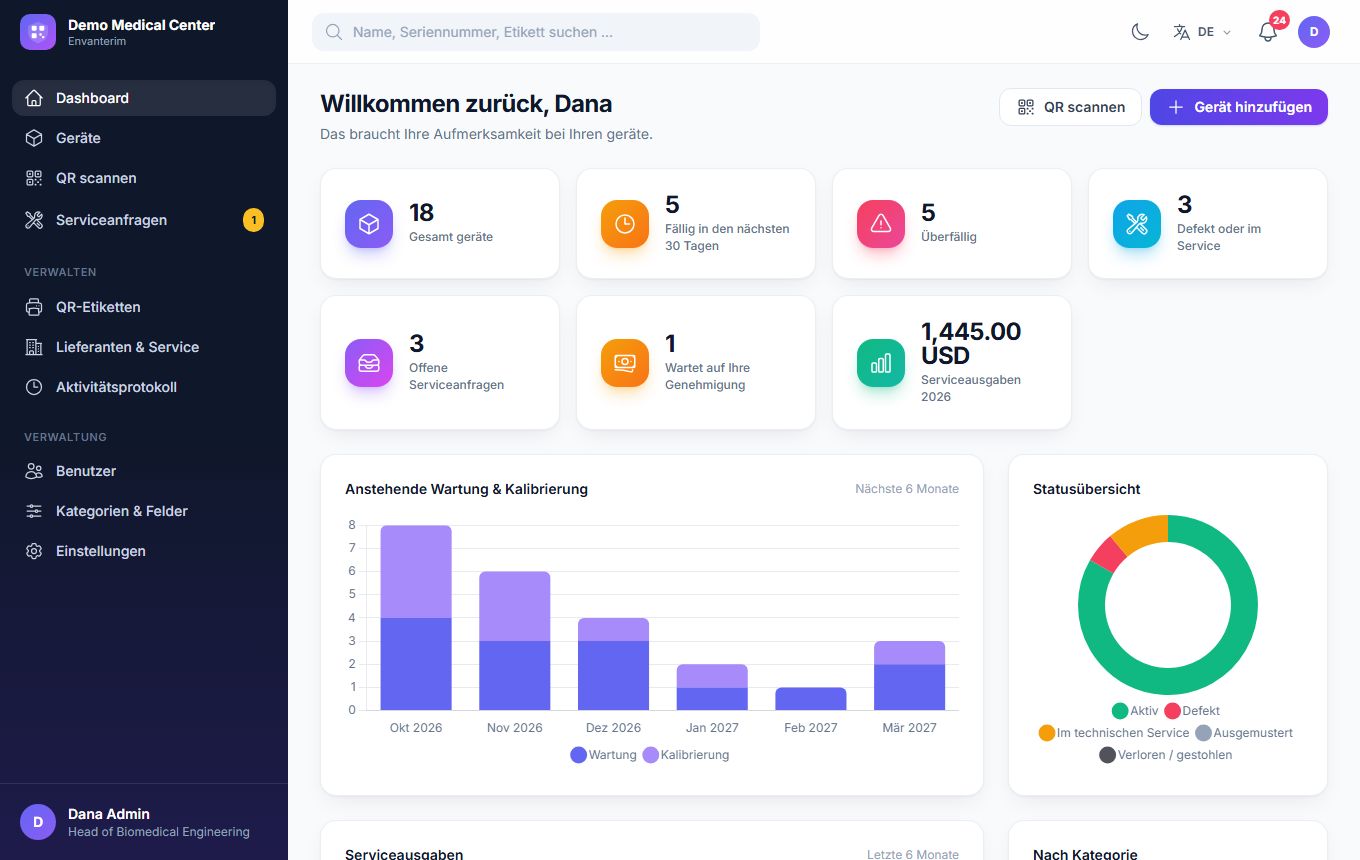Click the Gerät hinzufügen button

(1239, 107)
